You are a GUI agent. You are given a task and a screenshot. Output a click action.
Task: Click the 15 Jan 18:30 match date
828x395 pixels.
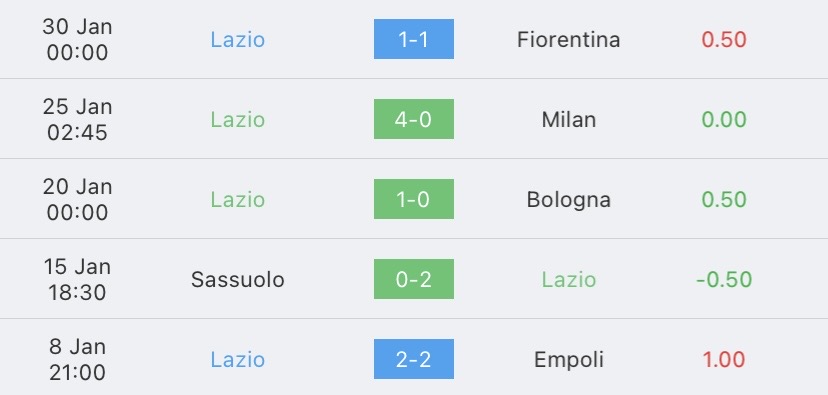point(77,279)
